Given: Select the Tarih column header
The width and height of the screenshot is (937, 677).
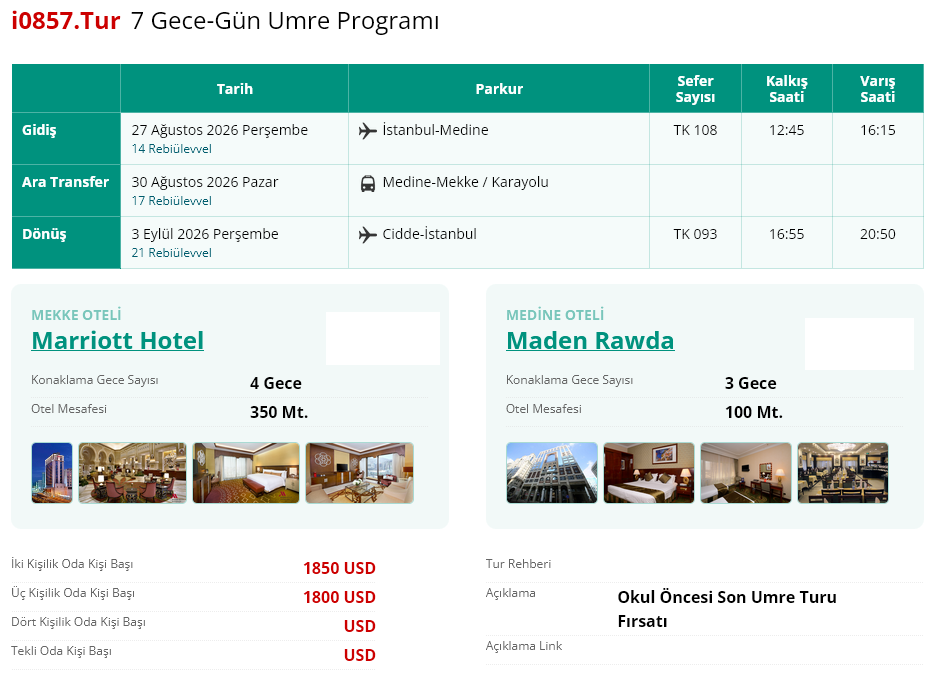Looking at the screenshot, I should point(234,89).
